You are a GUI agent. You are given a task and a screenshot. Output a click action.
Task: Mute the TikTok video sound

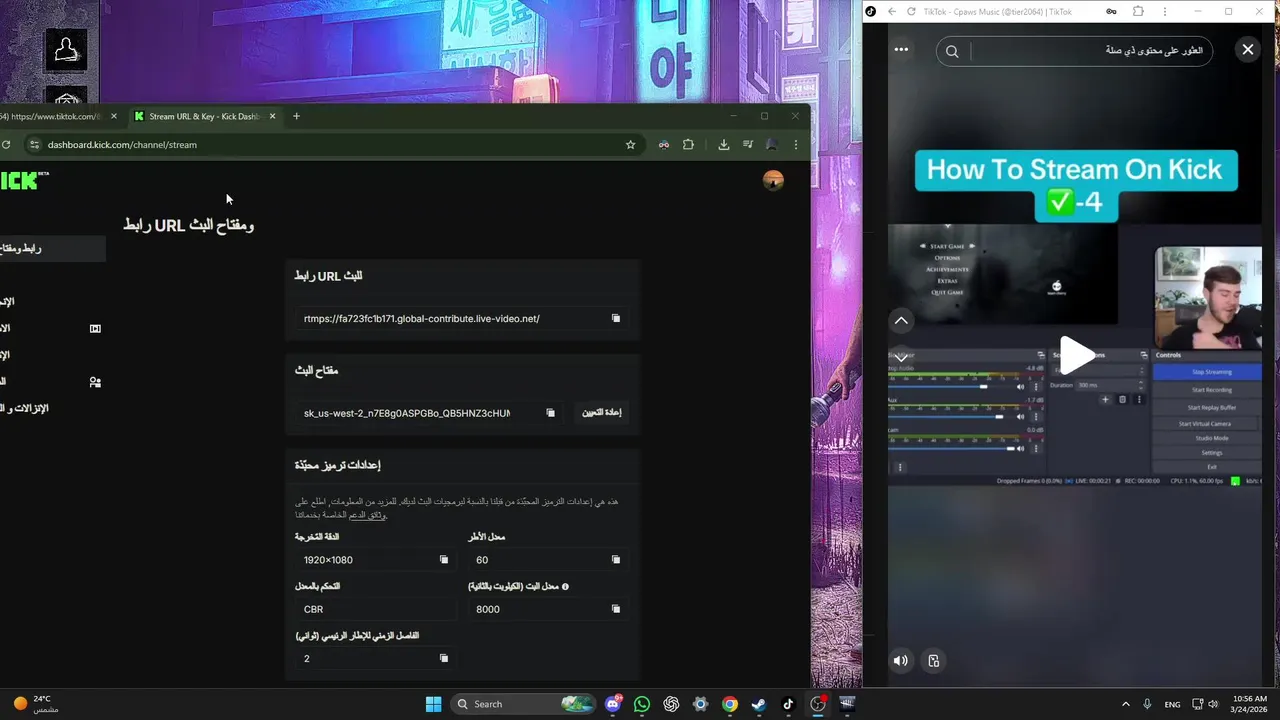[x=901, y=660]
